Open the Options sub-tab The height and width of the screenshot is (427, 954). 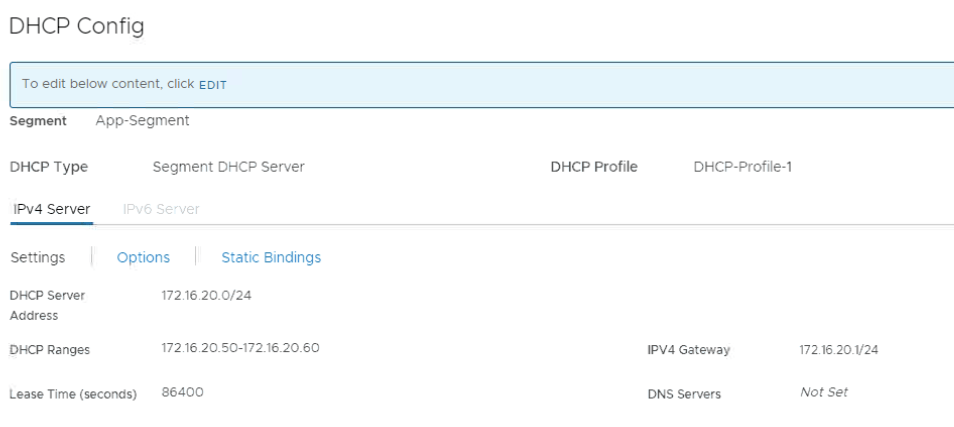click(143, 257)
